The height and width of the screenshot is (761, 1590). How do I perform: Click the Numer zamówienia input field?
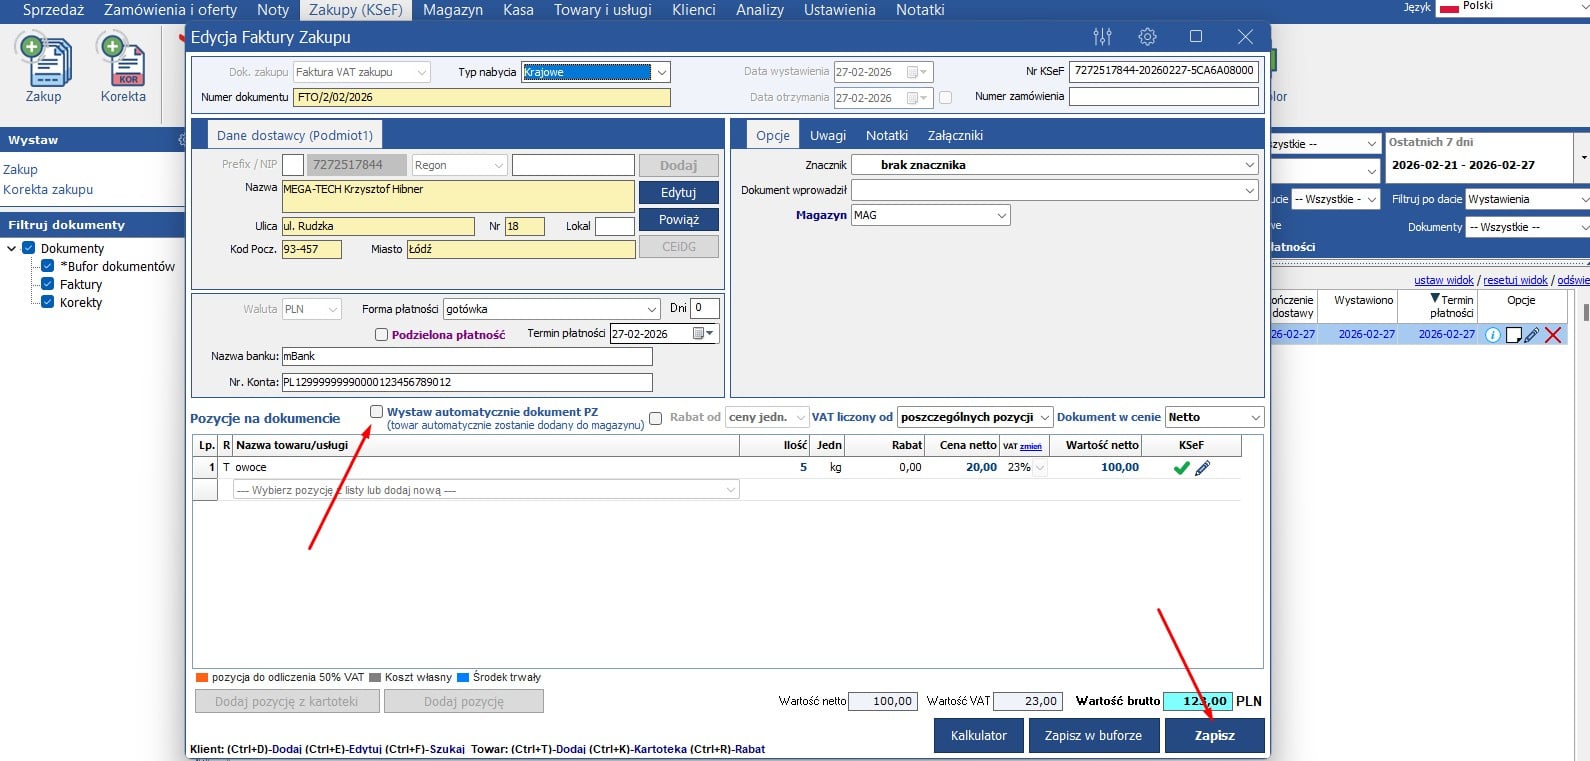pos(1163,97)
